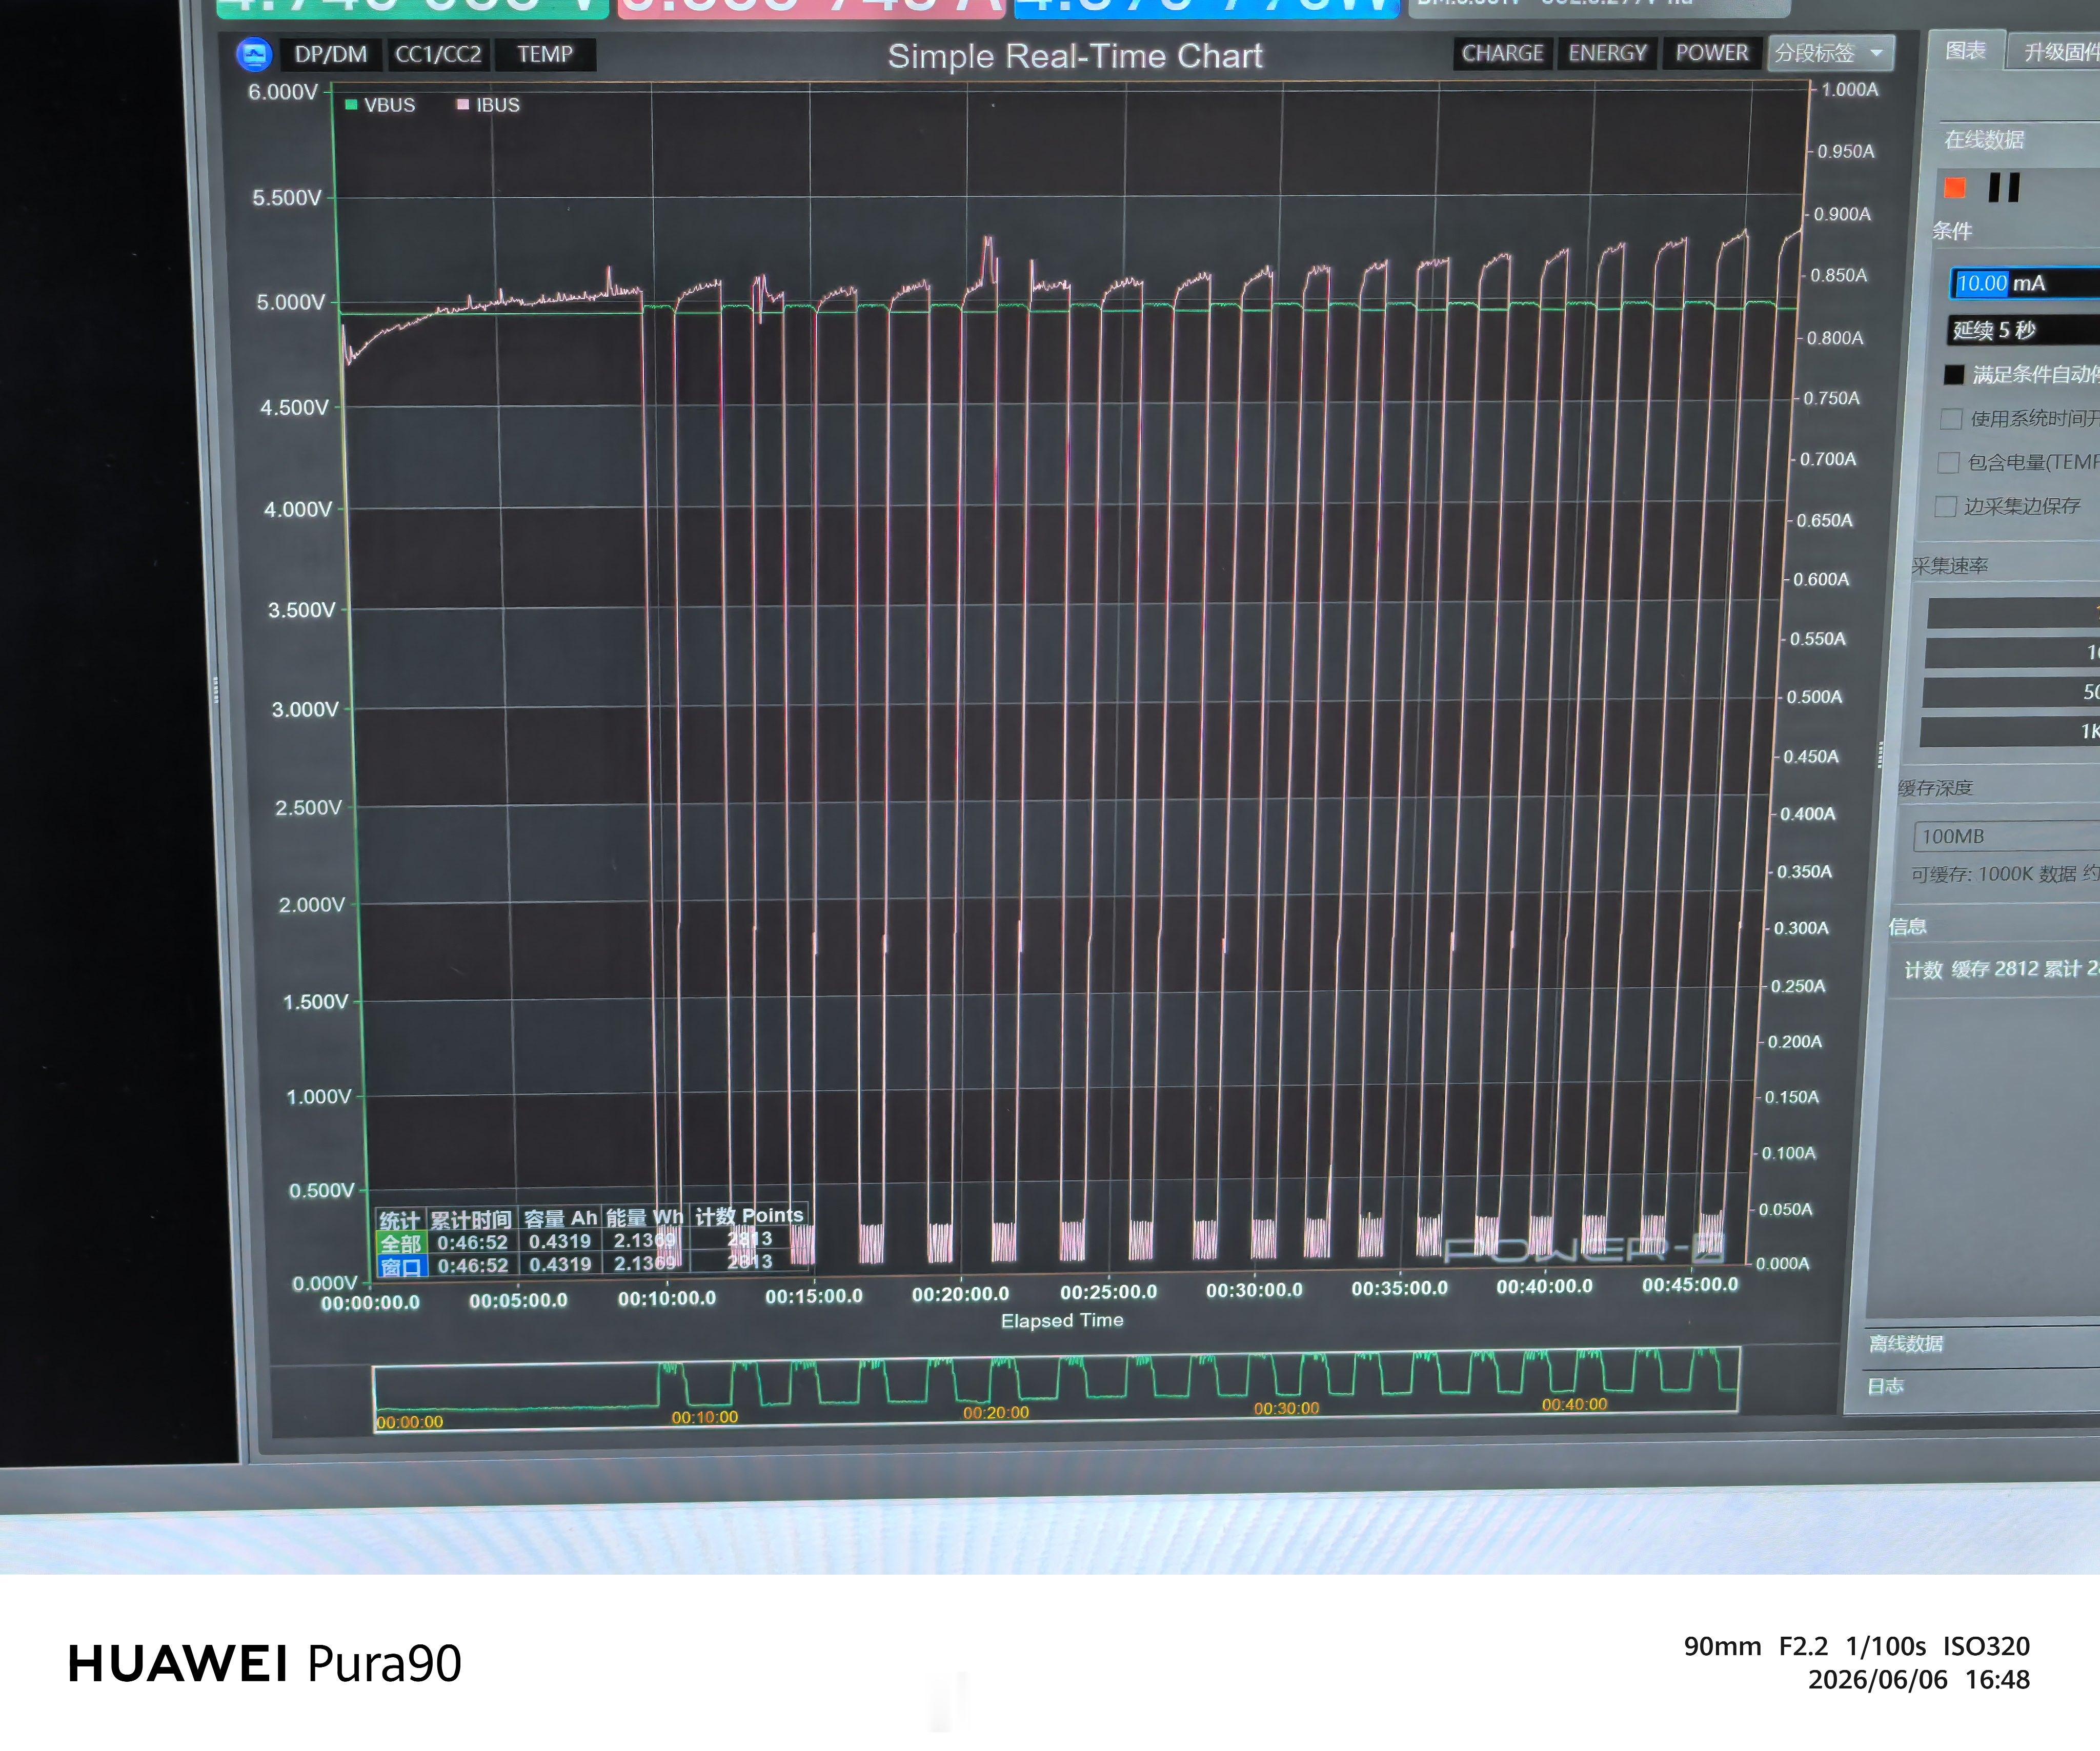
Task: Expand the 离线数据 section
Action: point(1905,1343)
